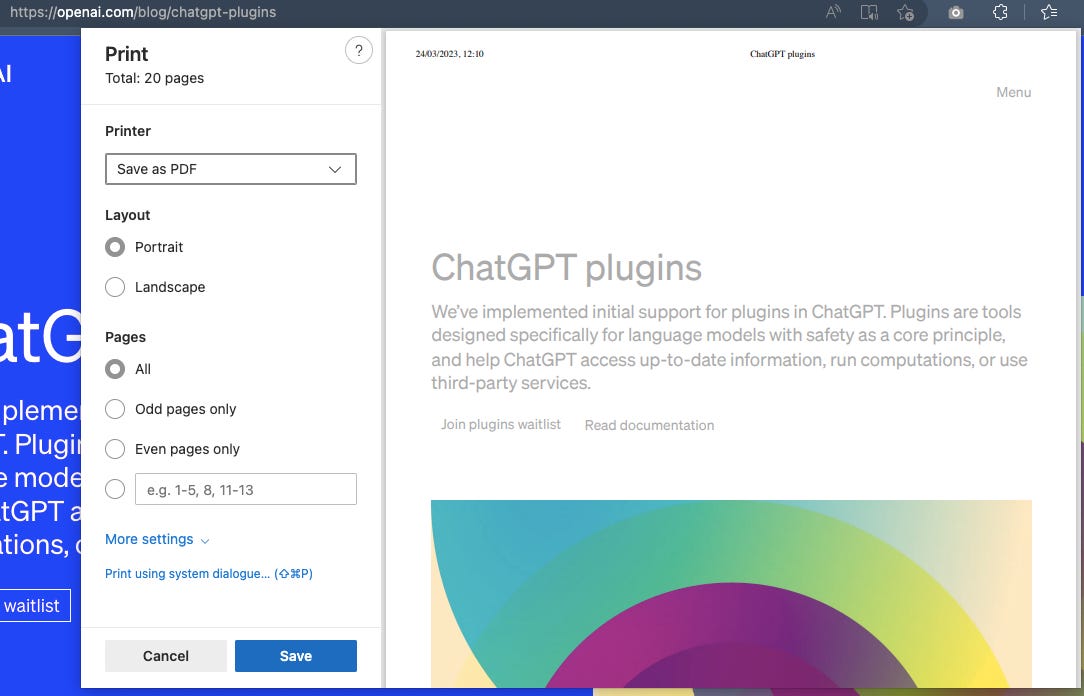
Task: Click the Save button
Action: 296,656
